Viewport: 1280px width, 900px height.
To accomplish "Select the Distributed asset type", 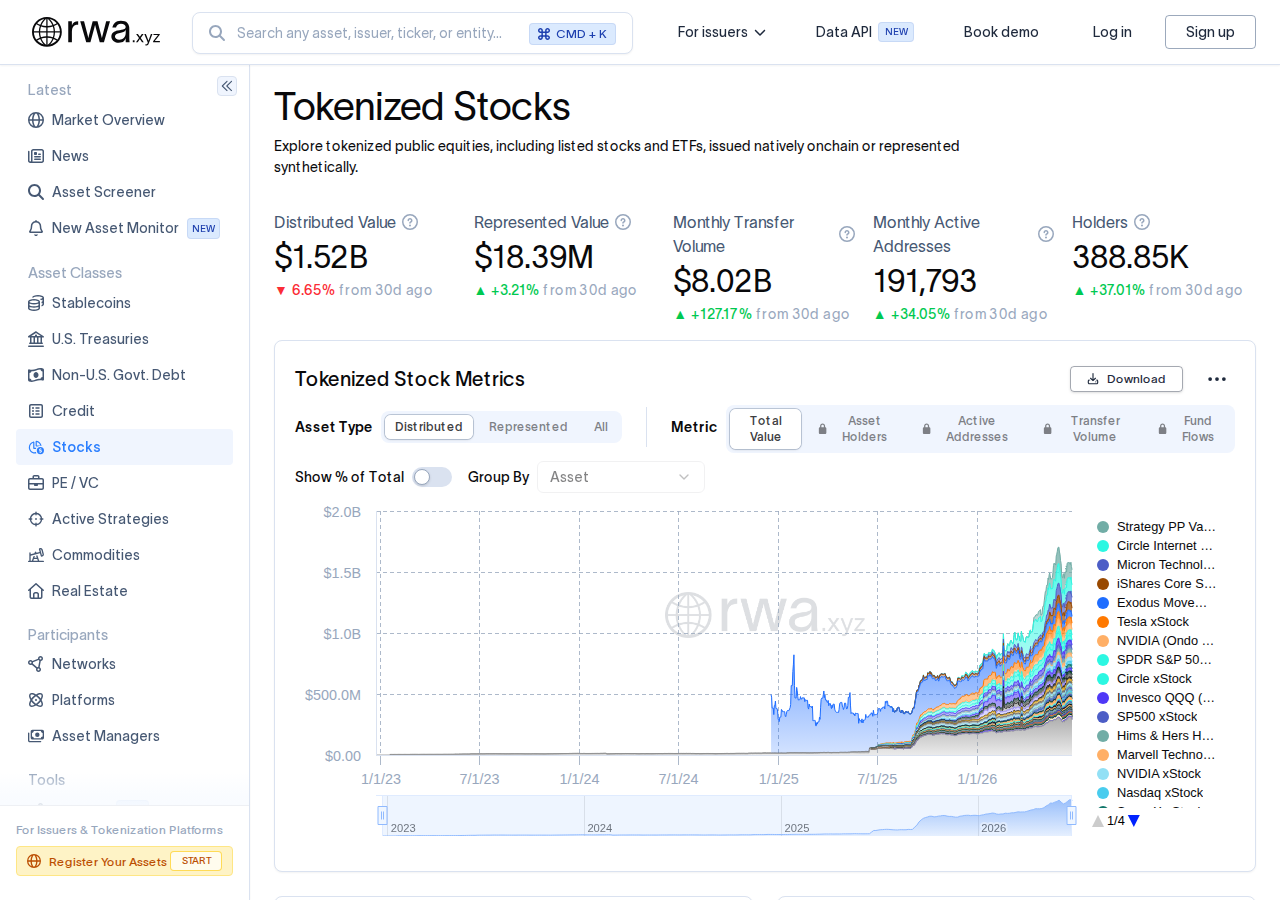I will coord(428,427).
